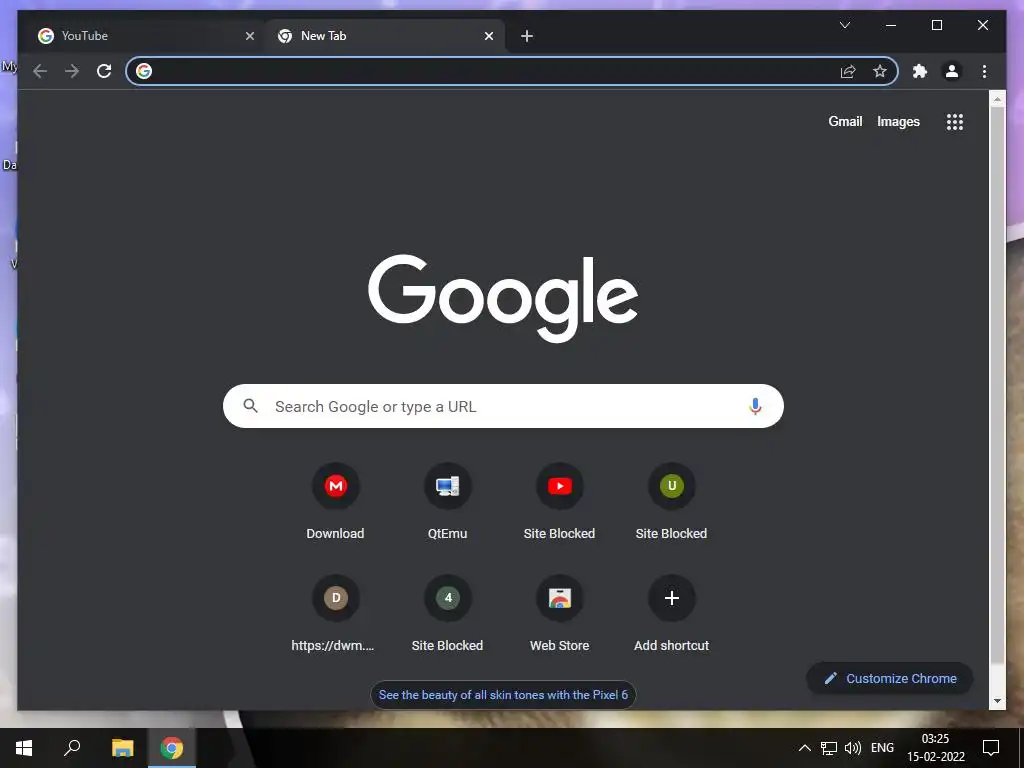Open the Windows Start menu
Image resolution: width=1024 pixels, height=768 pixels.
click(24, 748)
